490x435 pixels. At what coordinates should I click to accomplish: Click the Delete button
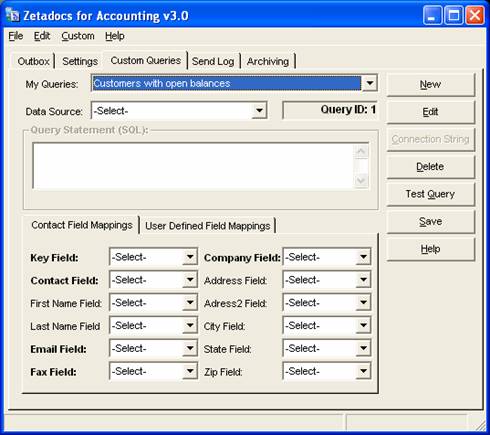[430, 167]
